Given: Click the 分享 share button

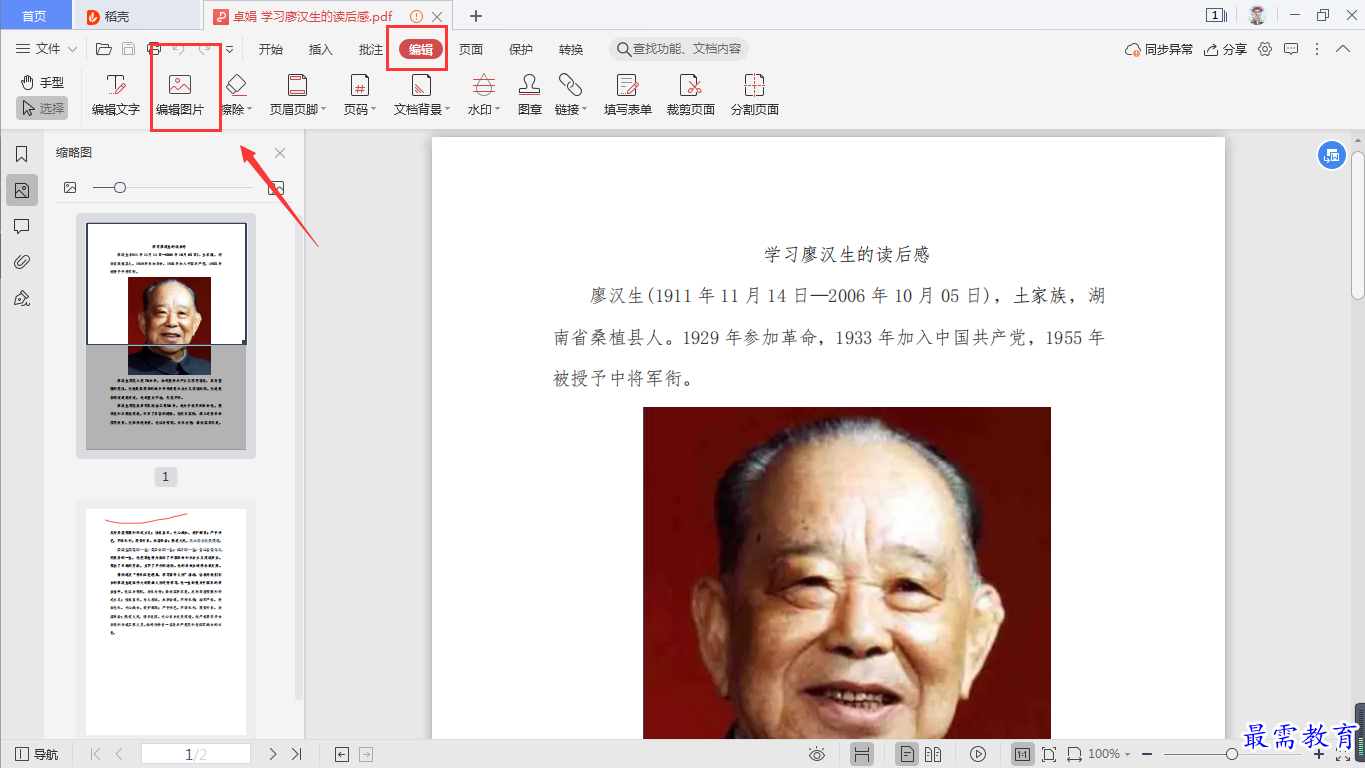Looking at the screenshot, I should tap(1226, 49).
